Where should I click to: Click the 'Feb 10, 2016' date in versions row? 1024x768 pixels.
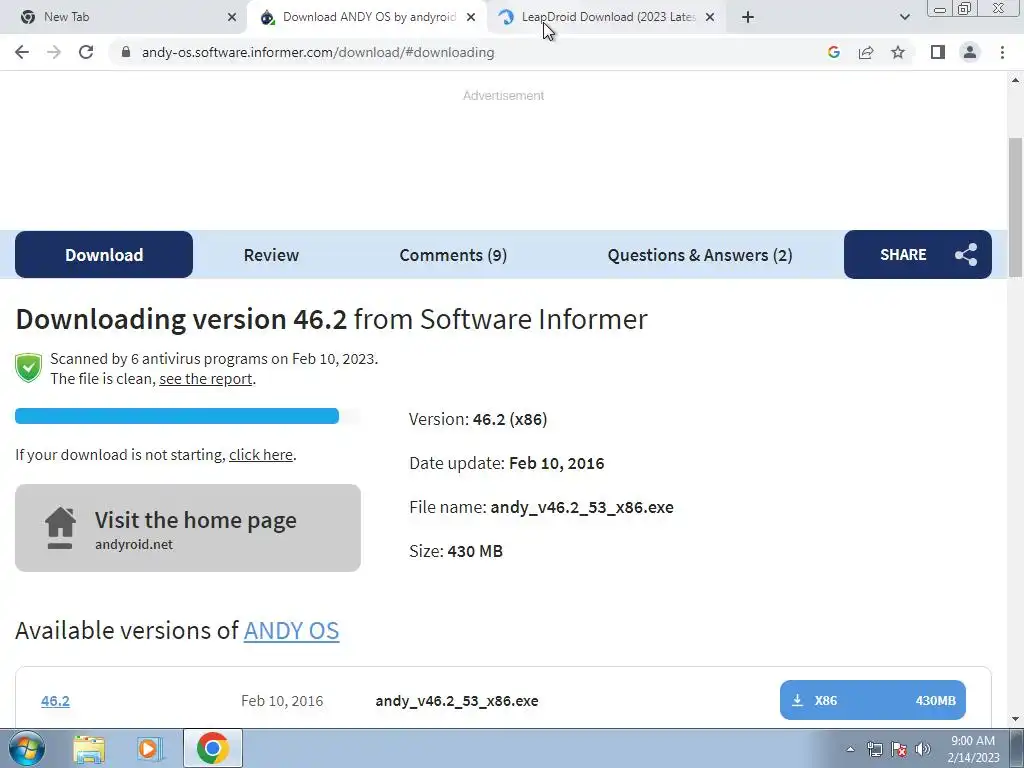pyautogui.click(x=282, y=701)
